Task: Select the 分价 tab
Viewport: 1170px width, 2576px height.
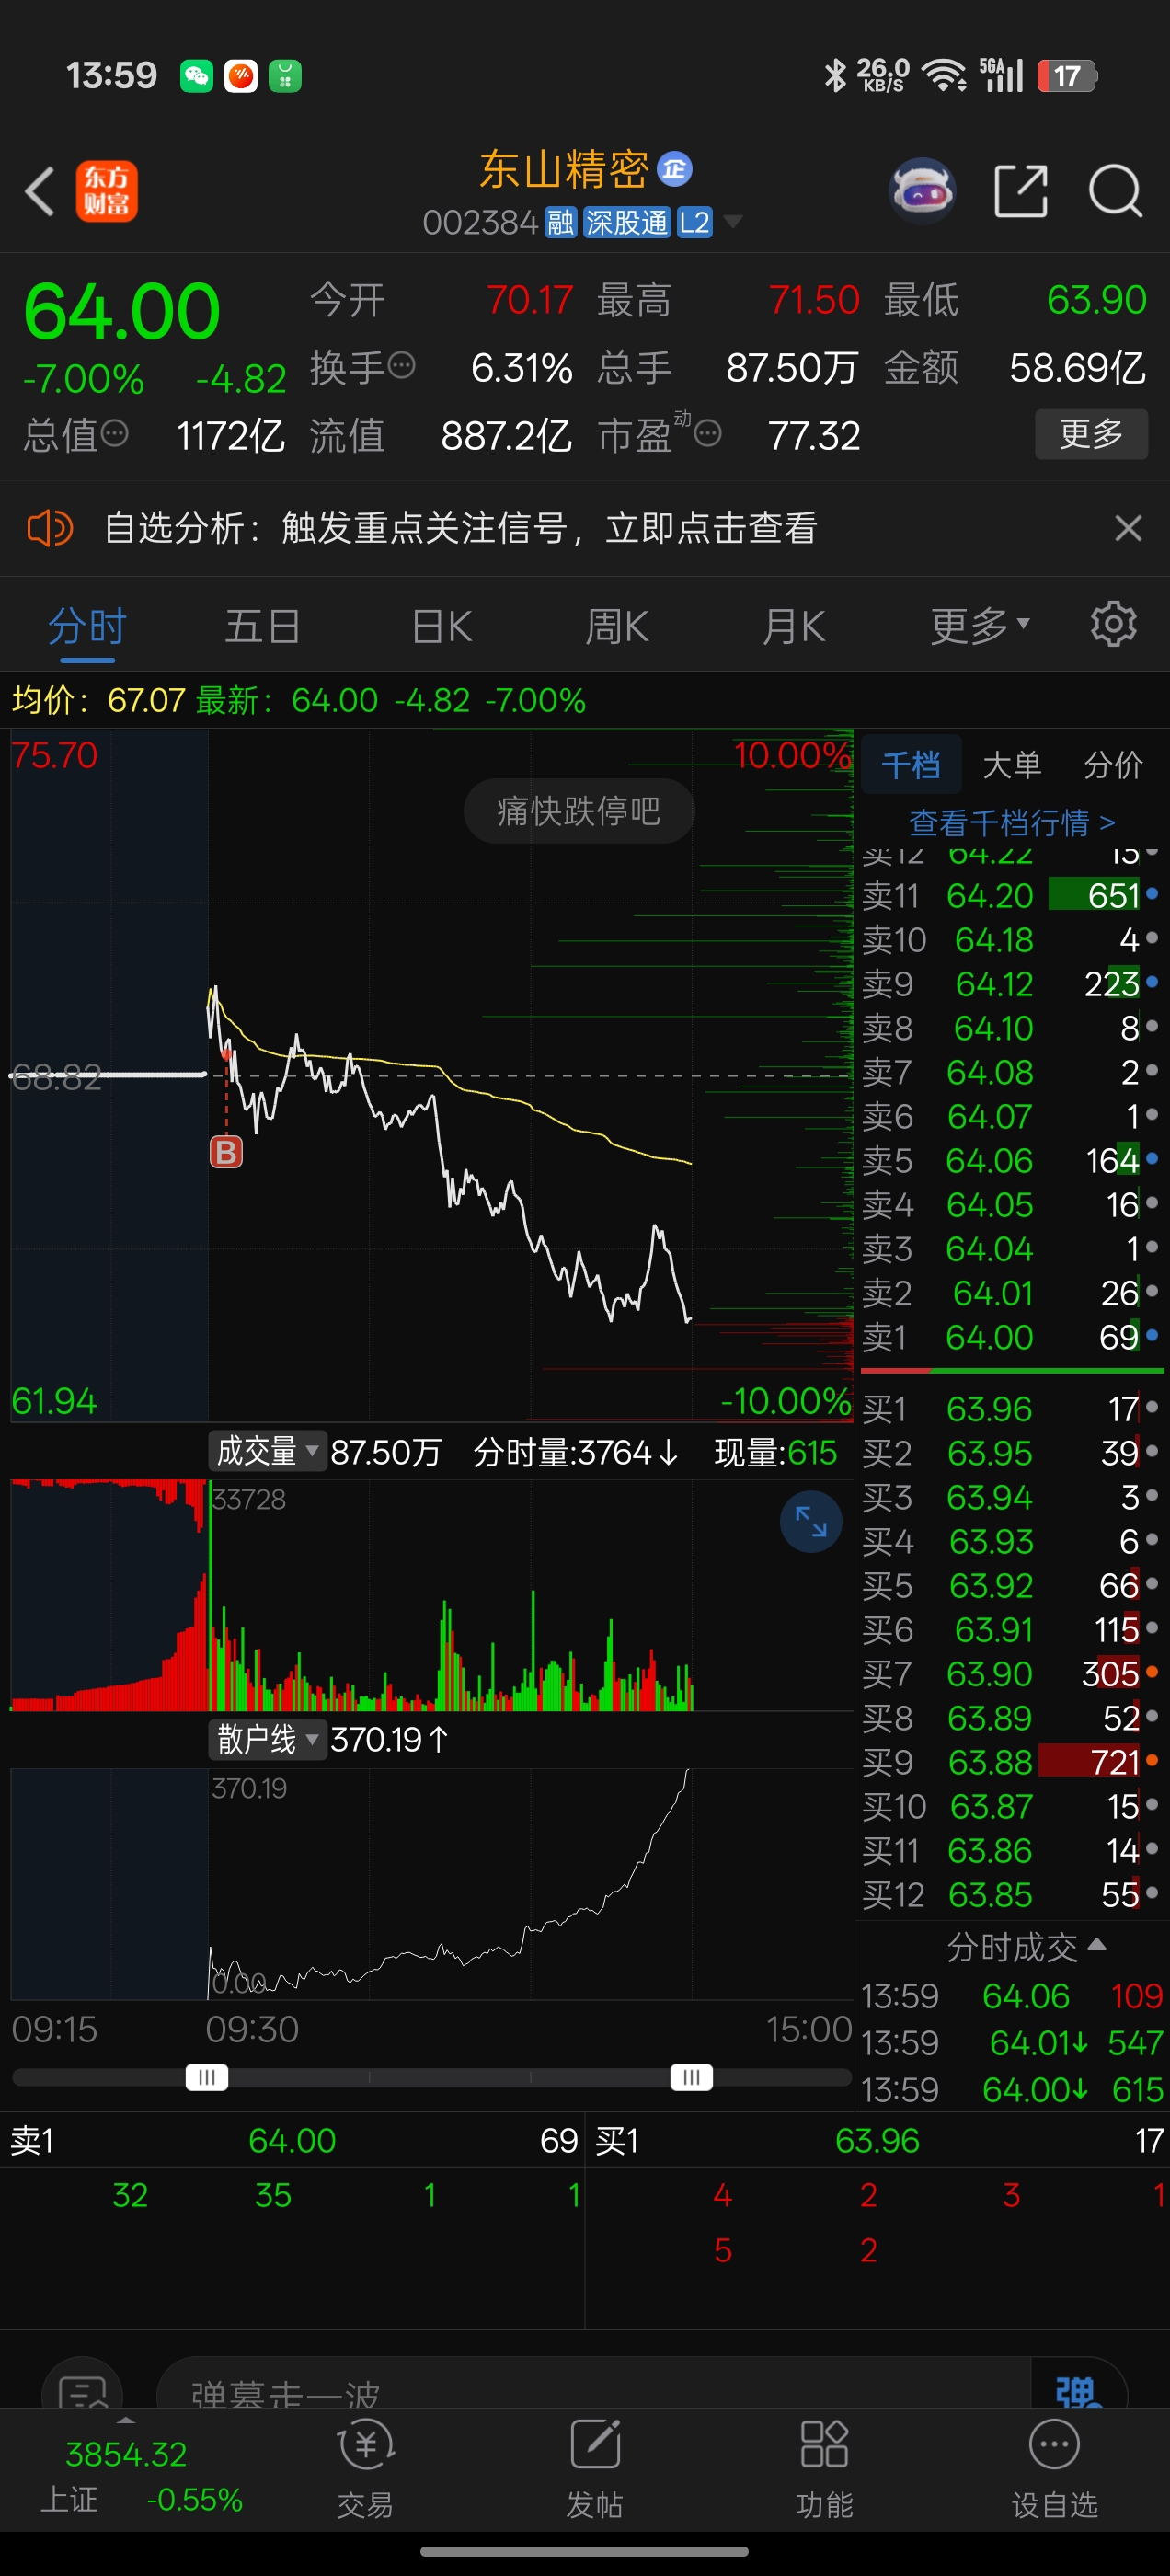Action: pos(1113,765)
